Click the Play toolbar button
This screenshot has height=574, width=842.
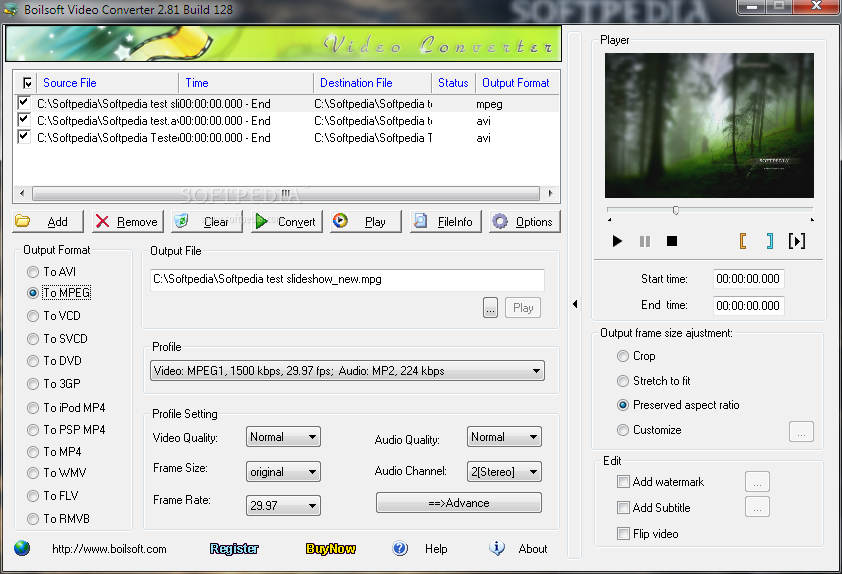click(366, 221)
